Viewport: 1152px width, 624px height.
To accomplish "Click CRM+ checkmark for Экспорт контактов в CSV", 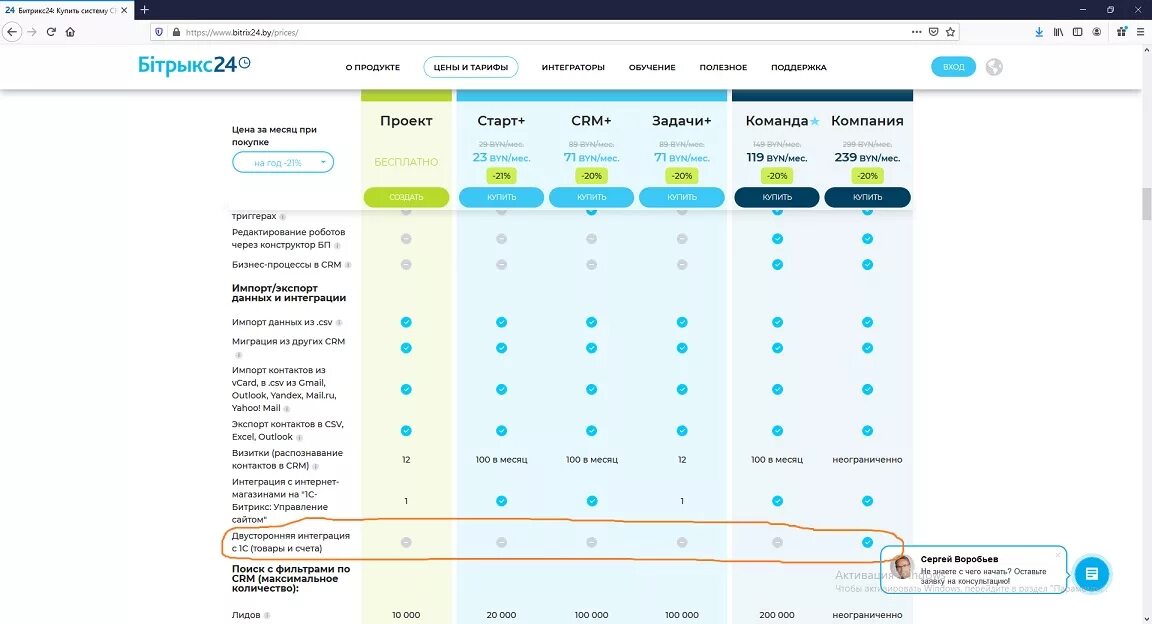I will [591, 431].
